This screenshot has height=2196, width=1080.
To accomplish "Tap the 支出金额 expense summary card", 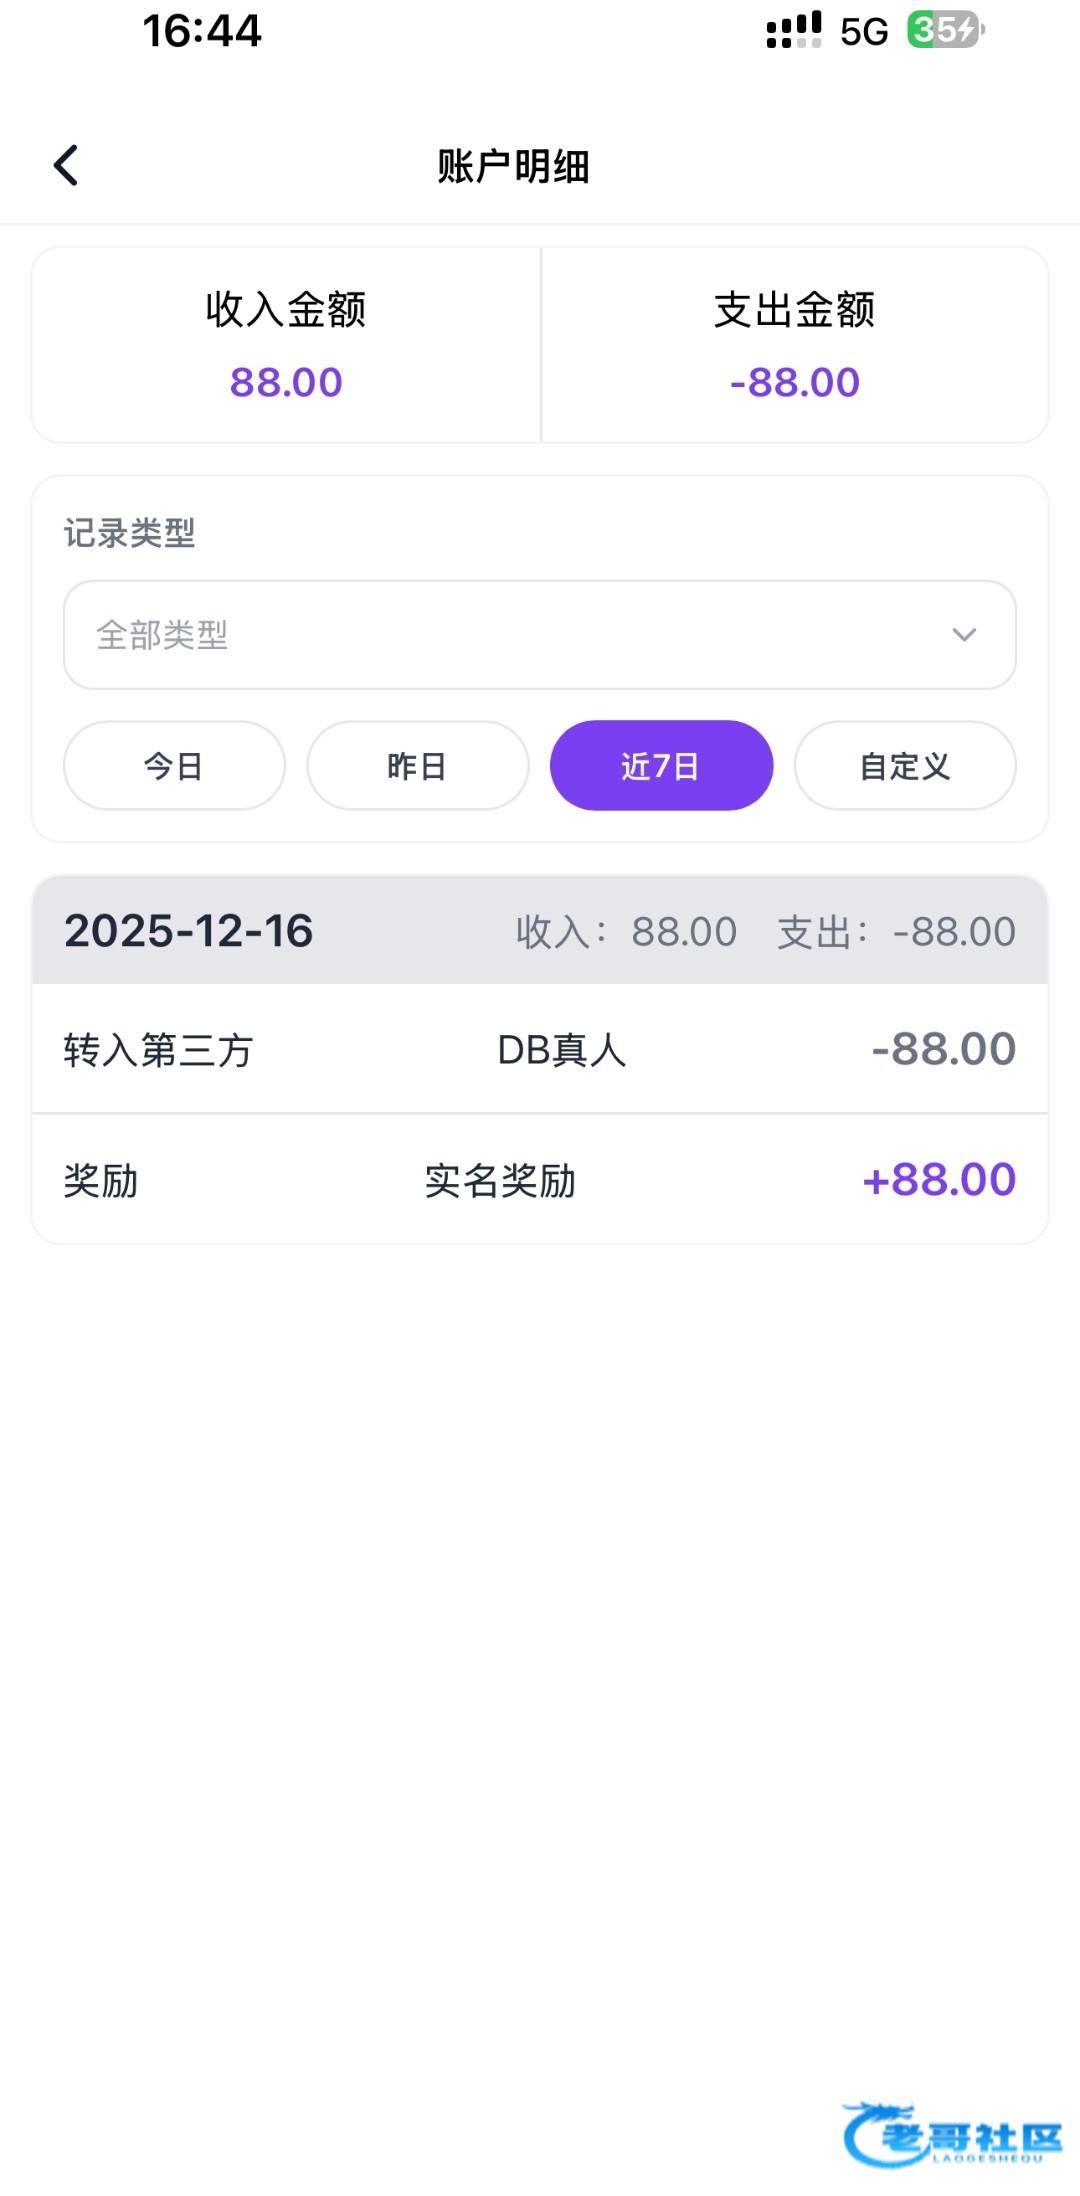I will point(795,345).
